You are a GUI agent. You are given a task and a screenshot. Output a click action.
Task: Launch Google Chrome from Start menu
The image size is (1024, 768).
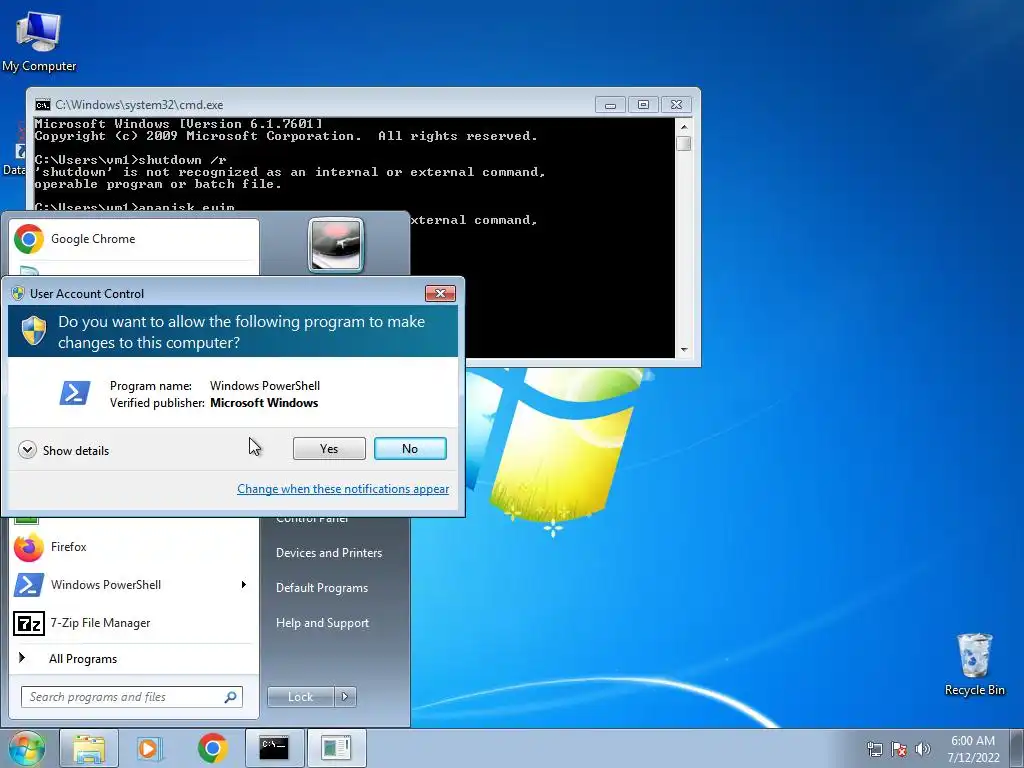(134, 239)
